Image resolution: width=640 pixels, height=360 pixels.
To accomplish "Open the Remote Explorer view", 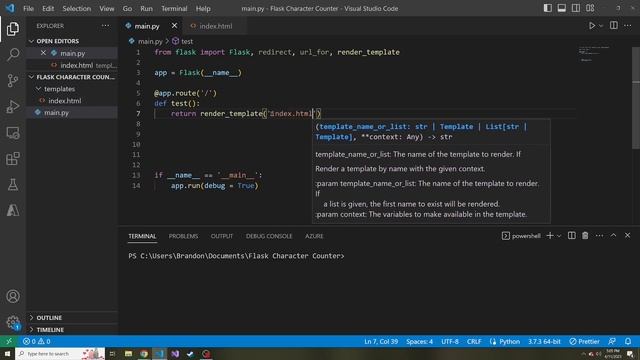I will [x=13, y=133].
